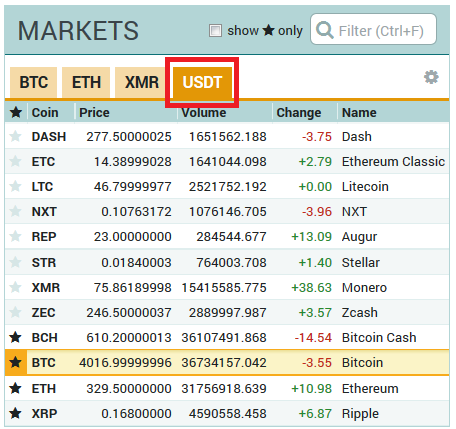Viewport: 456px width, 429px height.
Task: Select the USDT markets tab
Action: pyautogui.click(x=202, y=82)
